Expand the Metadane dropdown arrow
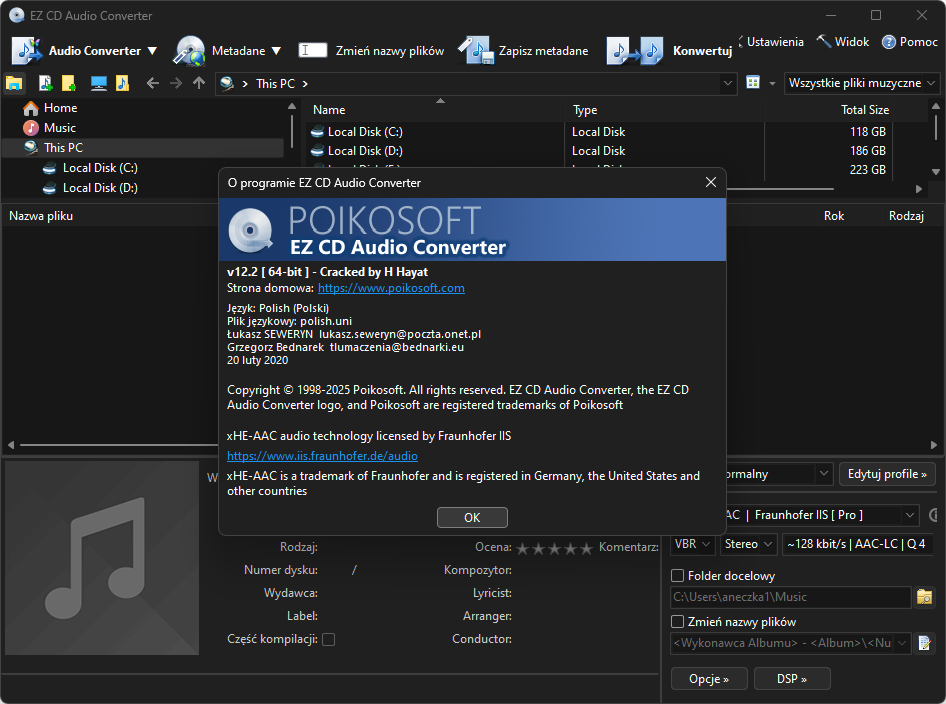Screen dimensions: 946x704 pyautogui.click(x=276, y=51)
